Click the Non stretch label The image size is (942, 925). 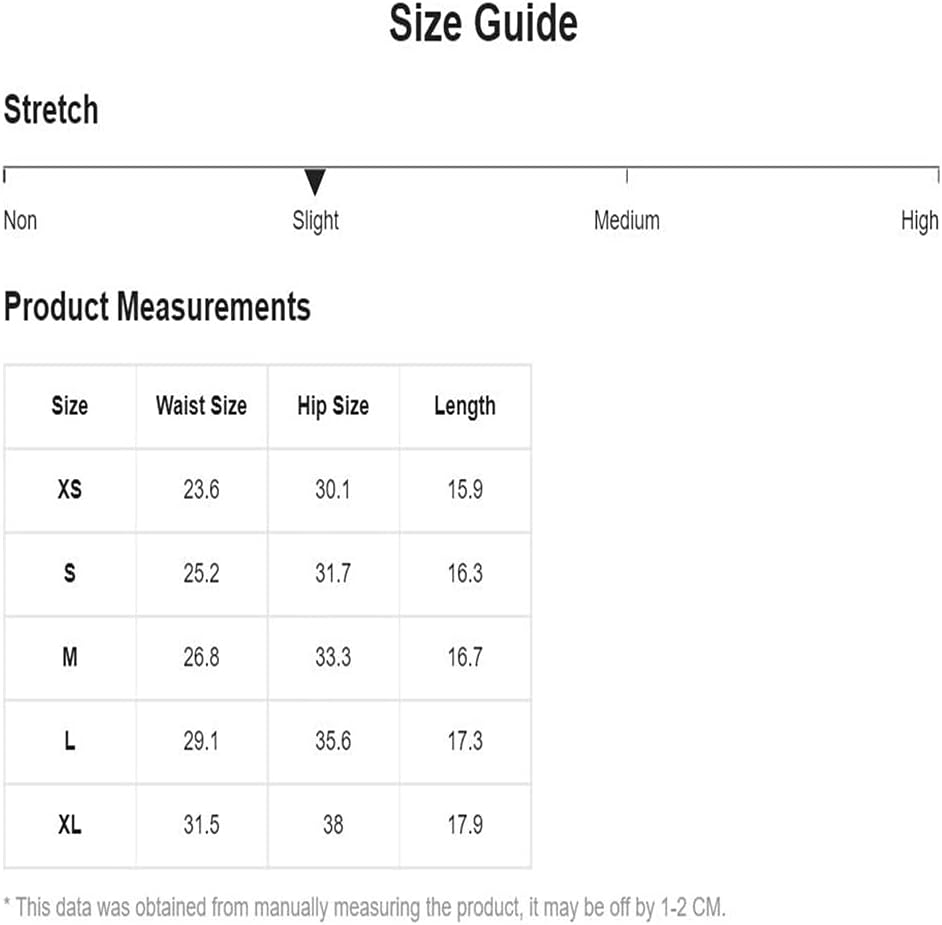coord(20,220)
